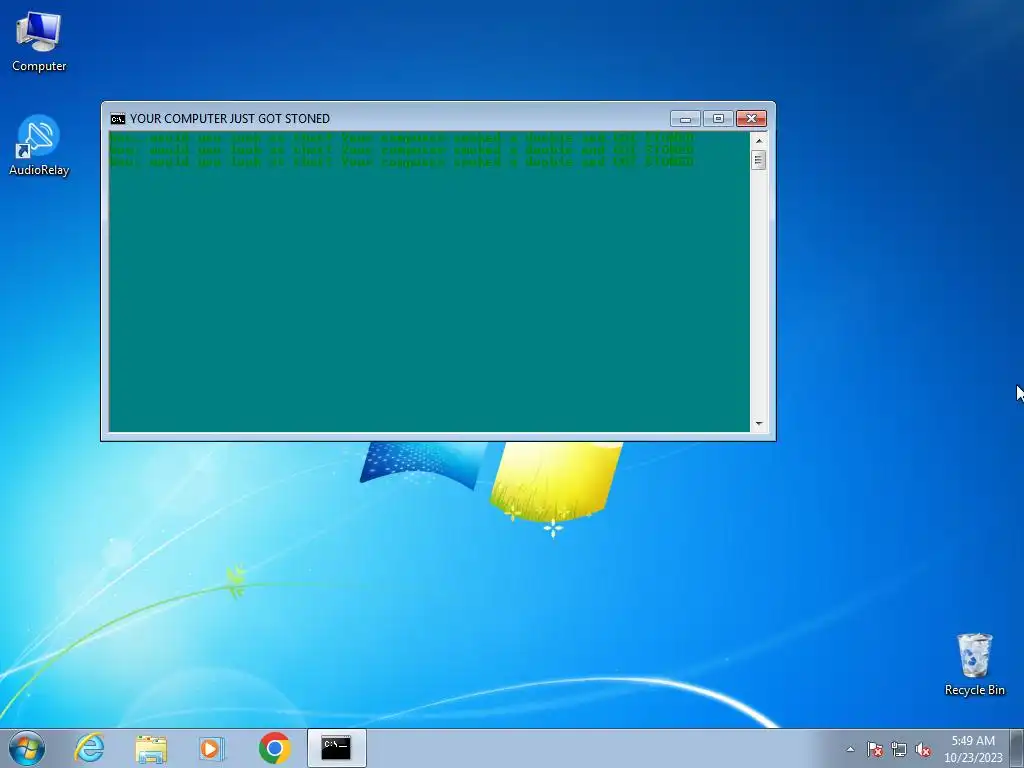Open the clock showing 5:49 AM
This screenshot has width=1024, height=768.
coord(973,748)
